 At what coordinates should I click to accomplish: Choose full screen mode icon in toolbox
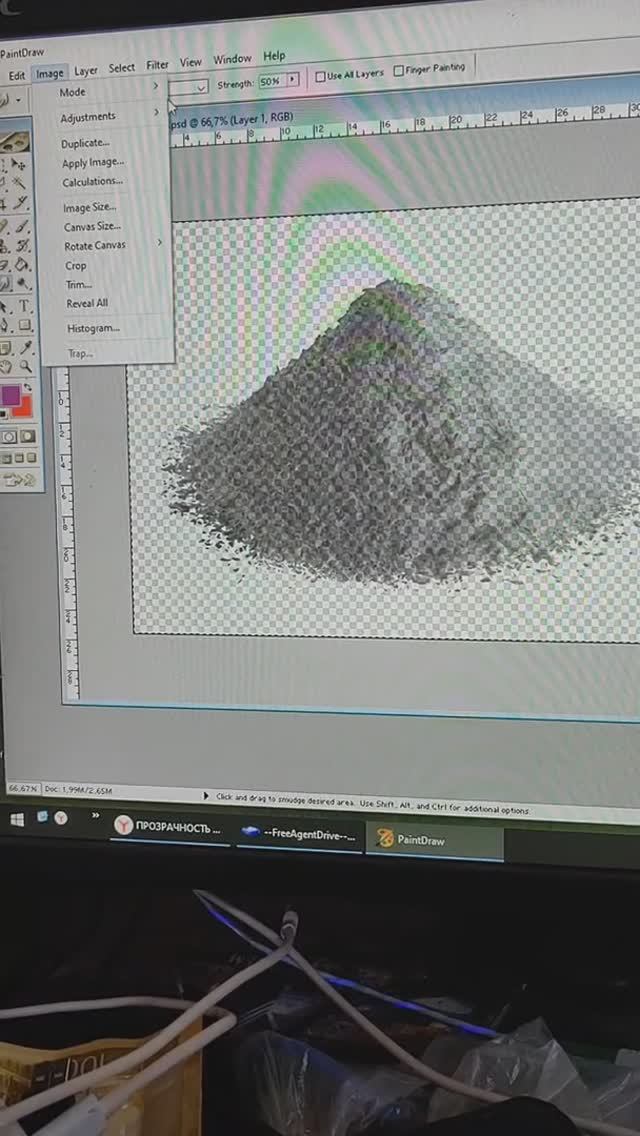pos(31,457)
